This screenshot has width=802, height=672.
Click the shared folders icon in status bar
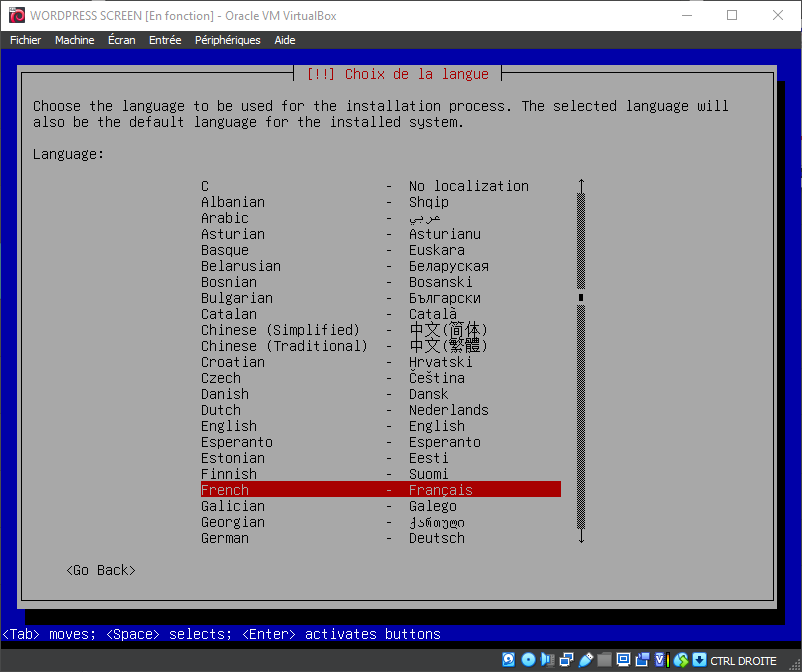coord(604,660)
